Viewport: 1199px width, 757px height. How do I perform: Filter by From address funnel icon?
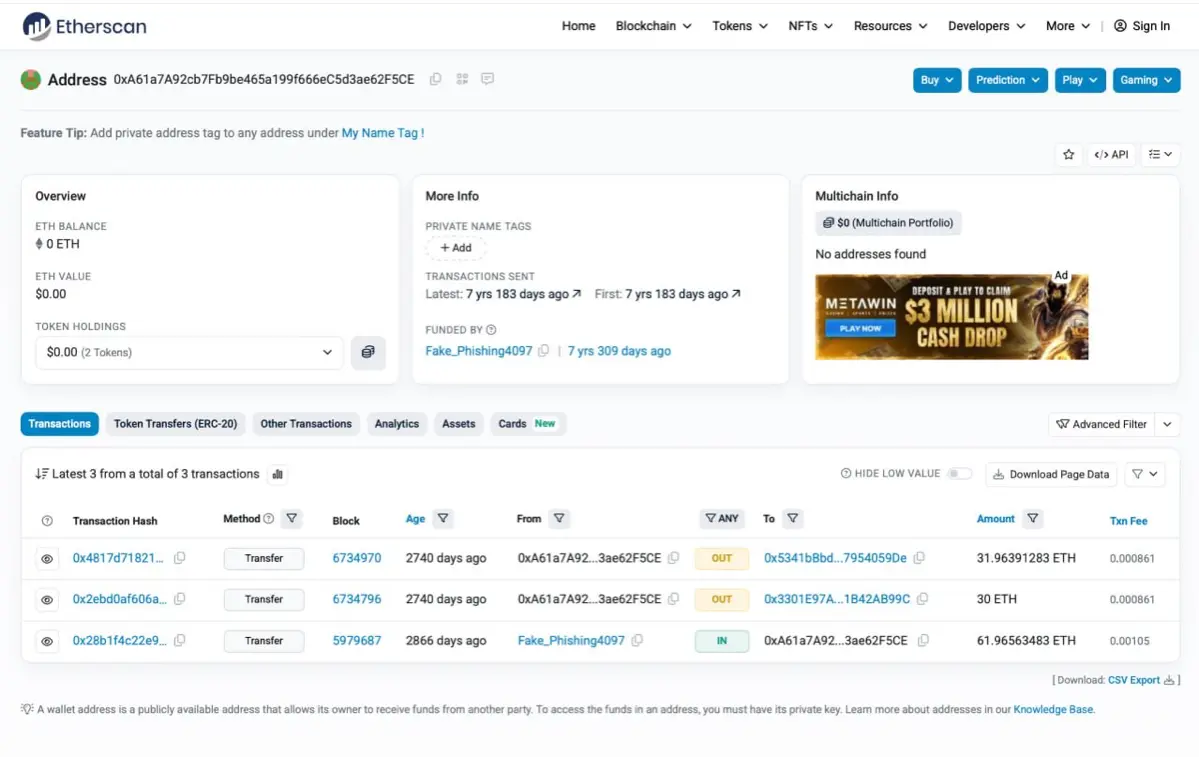pos(559,518)
